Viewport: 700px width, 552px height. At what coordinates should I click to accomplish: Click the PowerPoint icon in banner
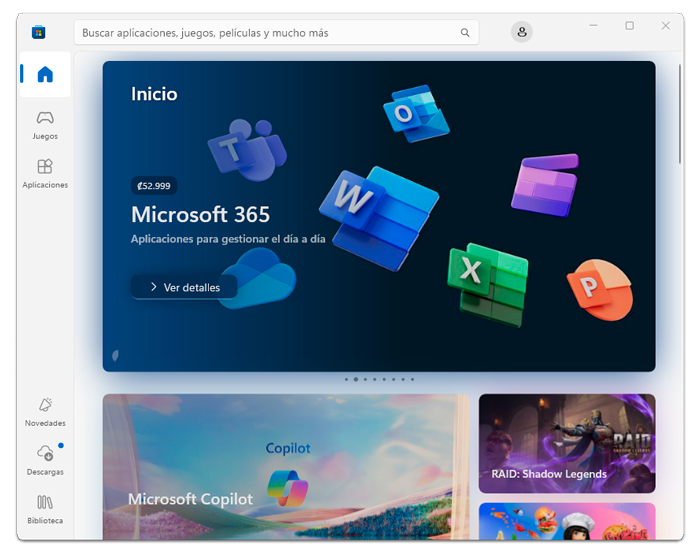tap(600, 290)
